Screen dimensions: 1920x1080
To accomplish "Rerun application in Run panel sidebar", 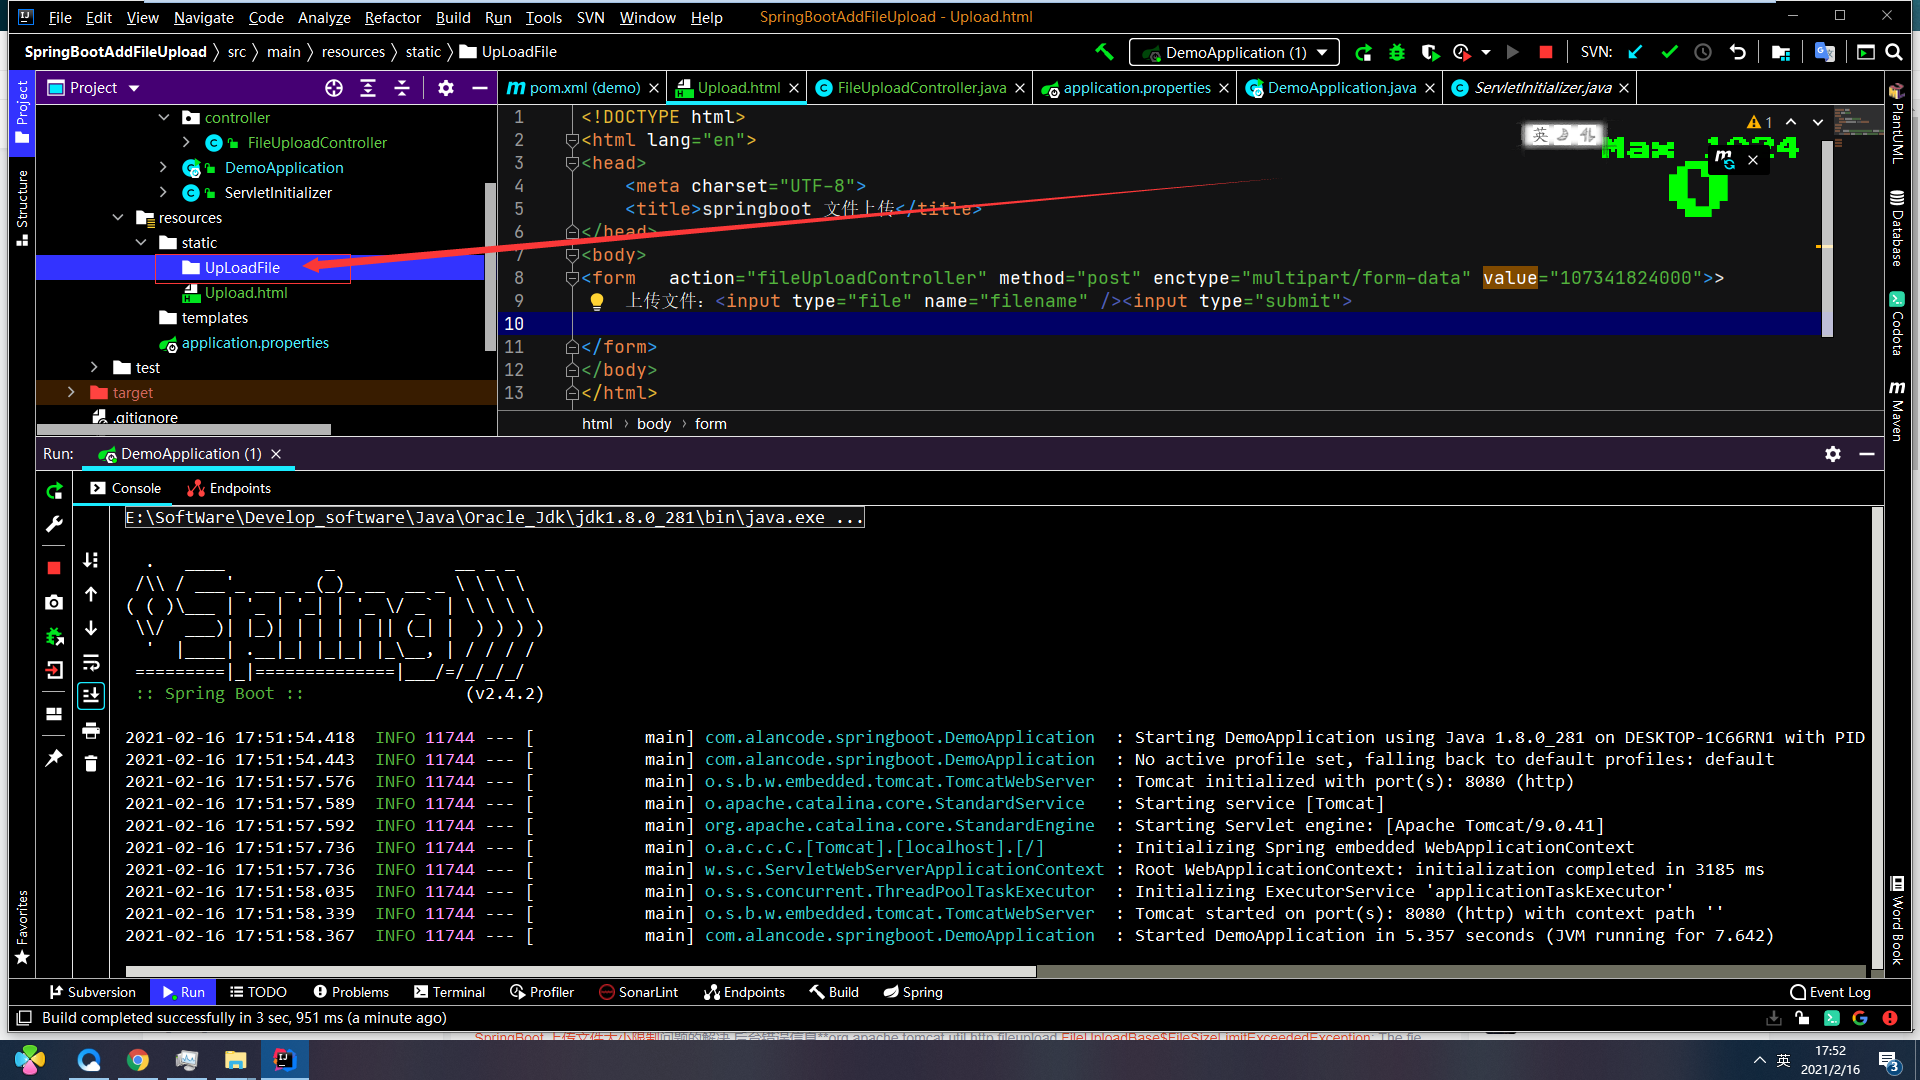I will point(54,490).
